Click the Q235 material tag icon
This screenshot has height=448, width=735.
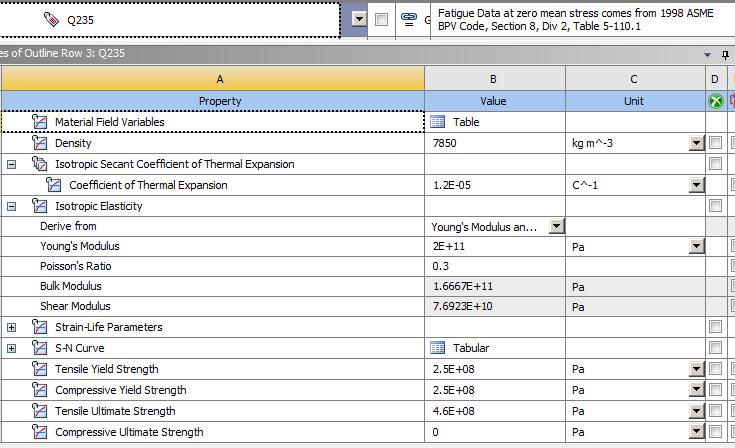coord(50,19)
